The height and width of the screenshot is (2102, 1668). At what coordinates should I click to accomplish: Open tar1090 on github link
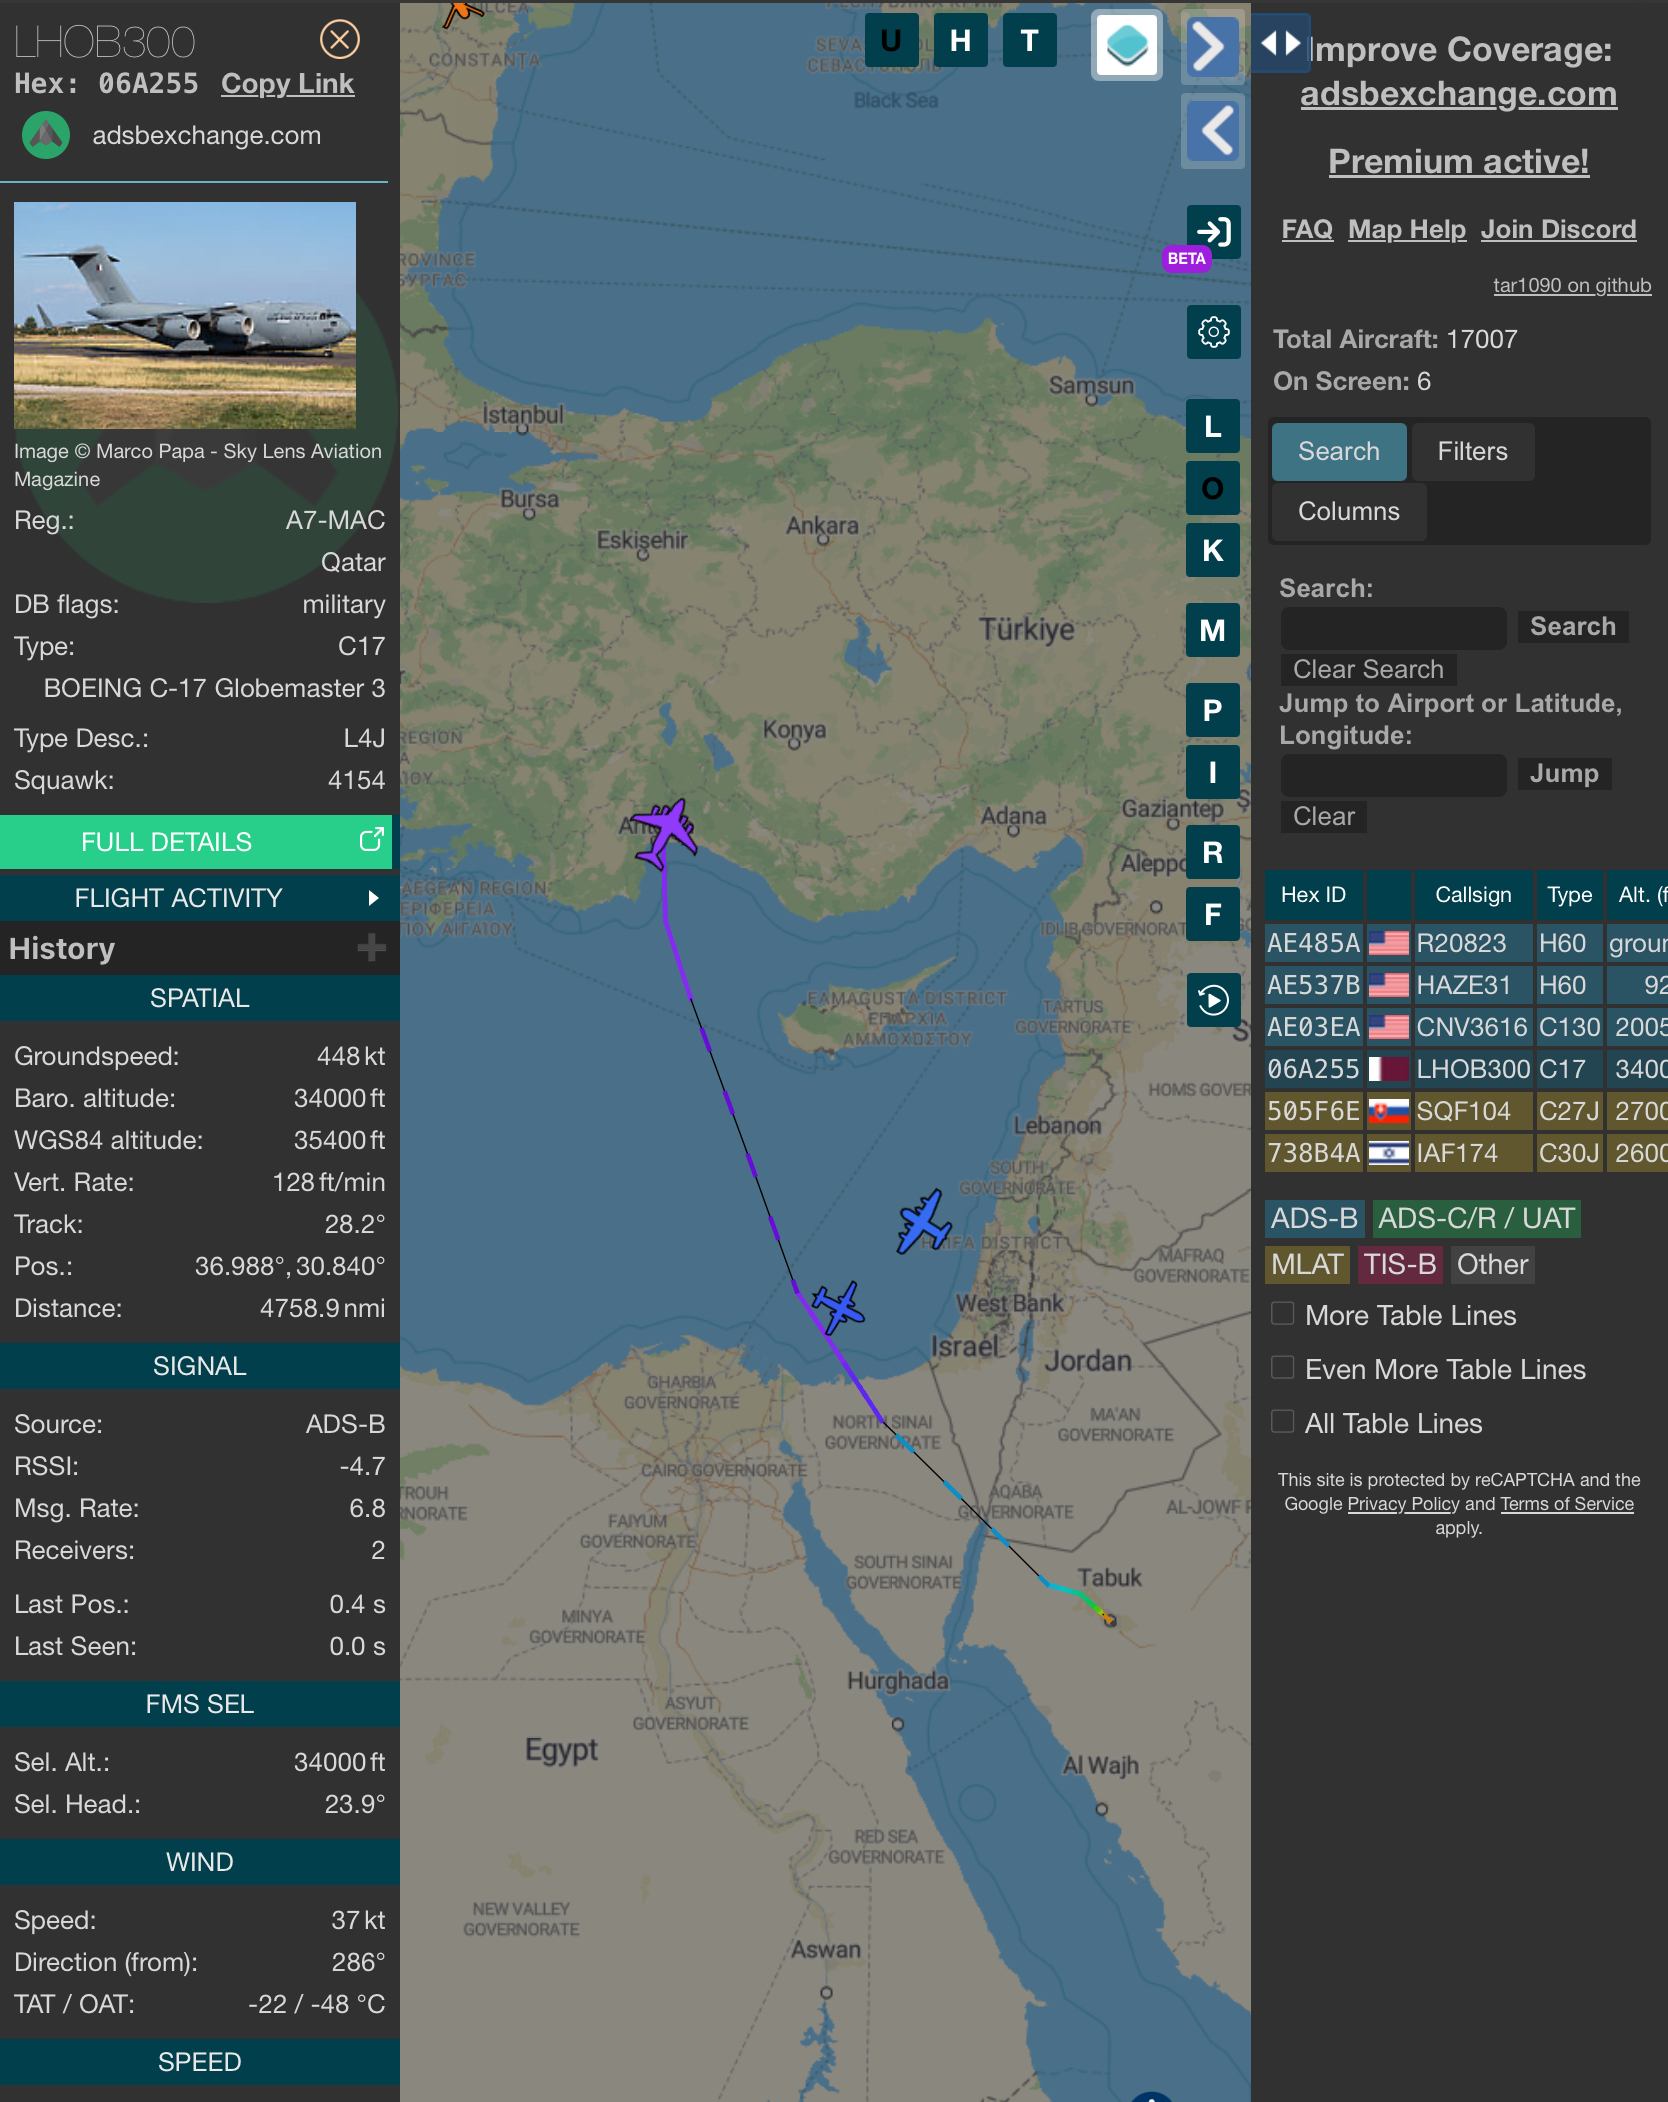(1571, 286)
